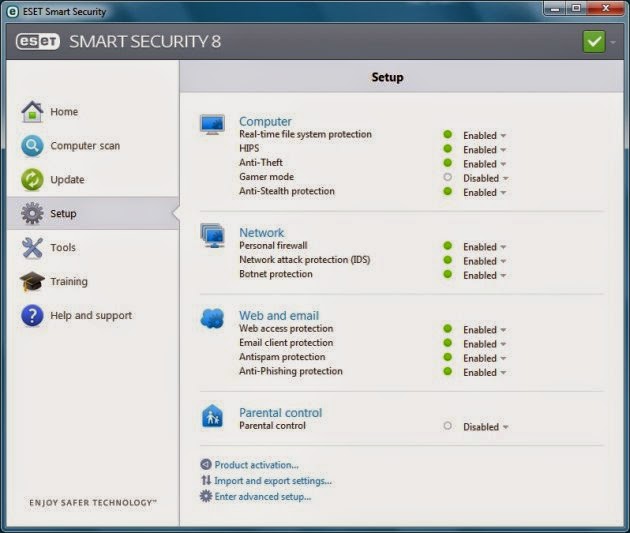This screenshot has height=533, width=630.
Task: Click the Gamer mode label
Action: 266,177
